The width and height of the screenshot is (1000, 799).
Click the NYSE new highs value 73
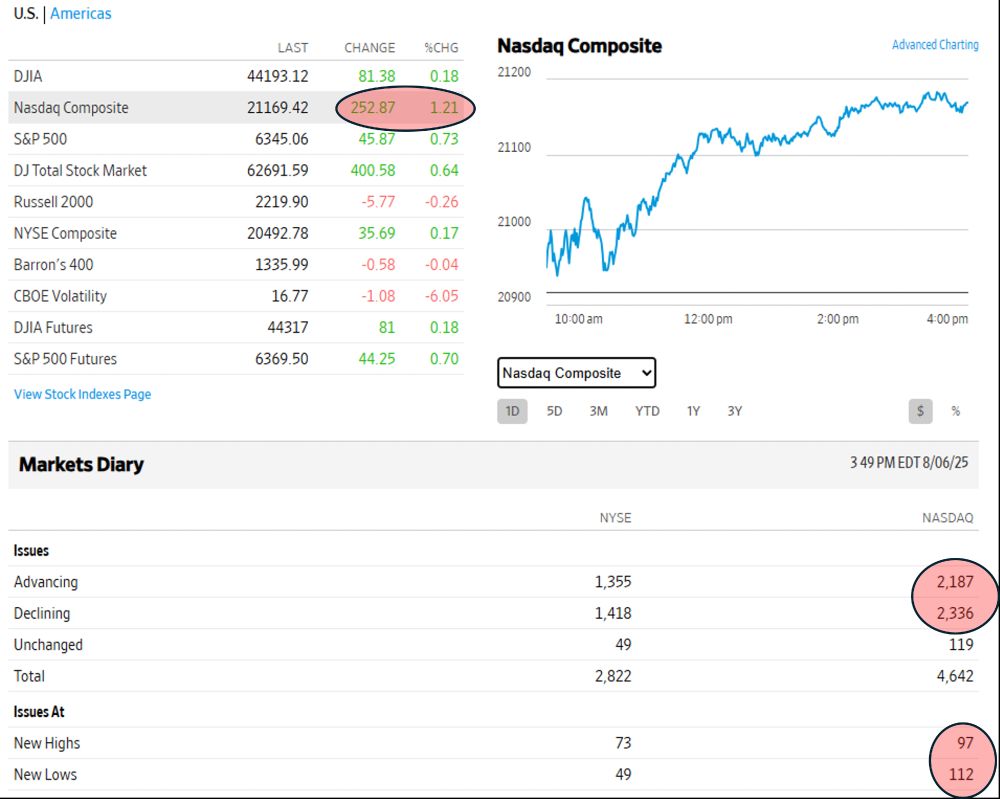click(623, 744)
